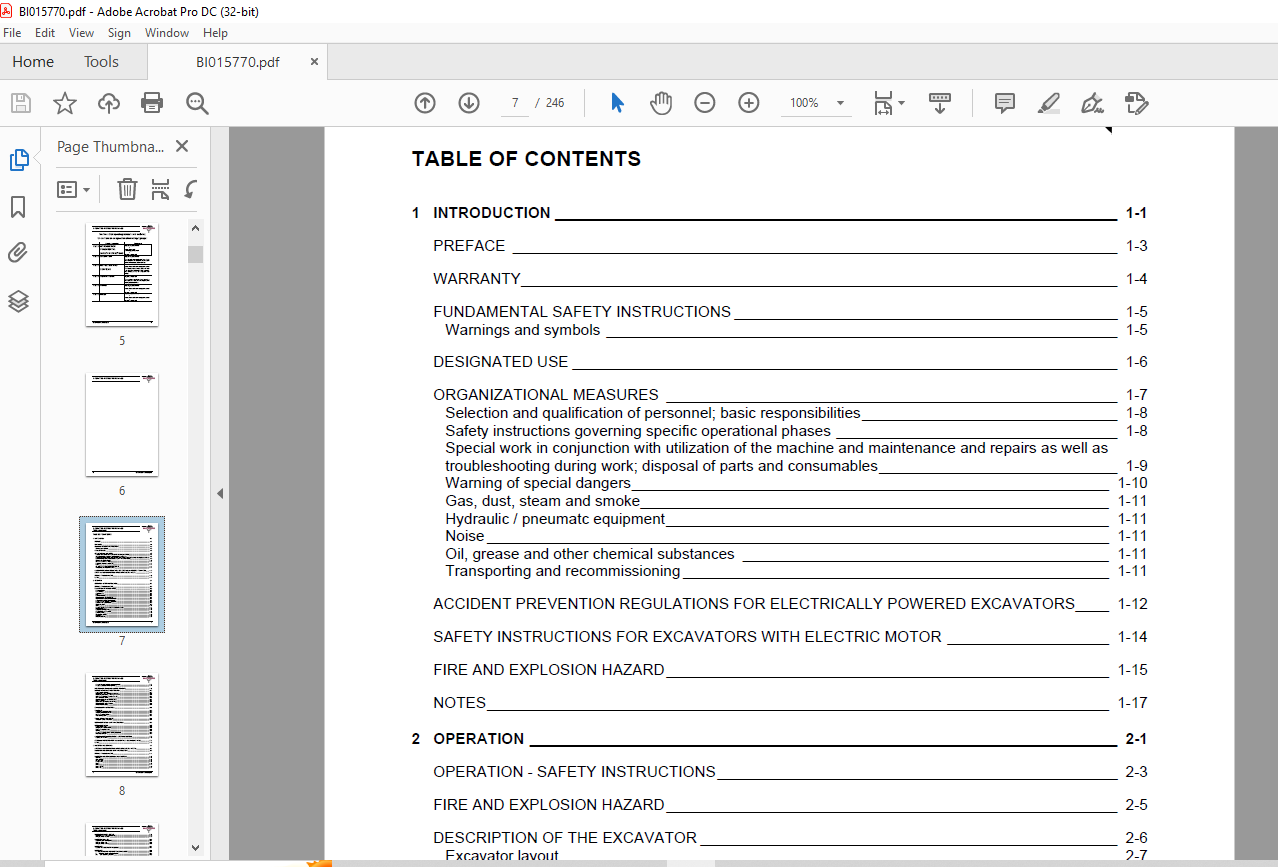Viewport: 1278px width, 867px height.
Task: Delete selected page trash icon
Action: (127, 189)
